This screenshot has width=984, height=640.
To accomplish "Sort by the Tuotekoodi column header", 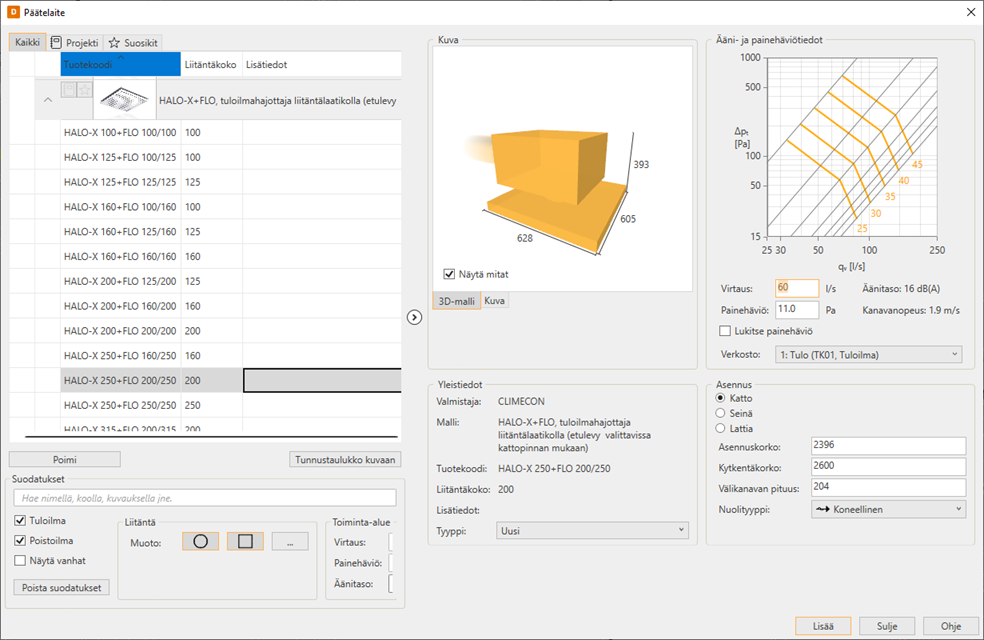I will point(120,65).
